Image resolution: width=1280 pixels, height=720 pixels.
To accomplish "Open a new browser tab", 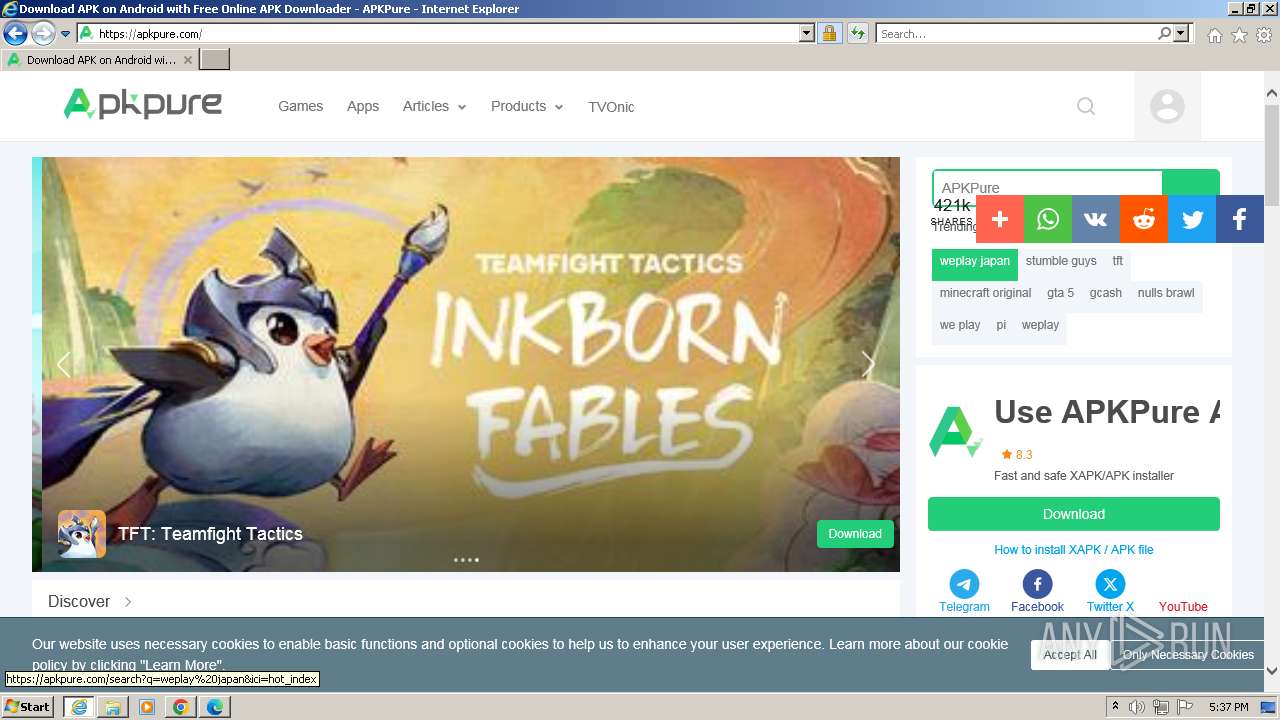I will click(x=215, y=60).
